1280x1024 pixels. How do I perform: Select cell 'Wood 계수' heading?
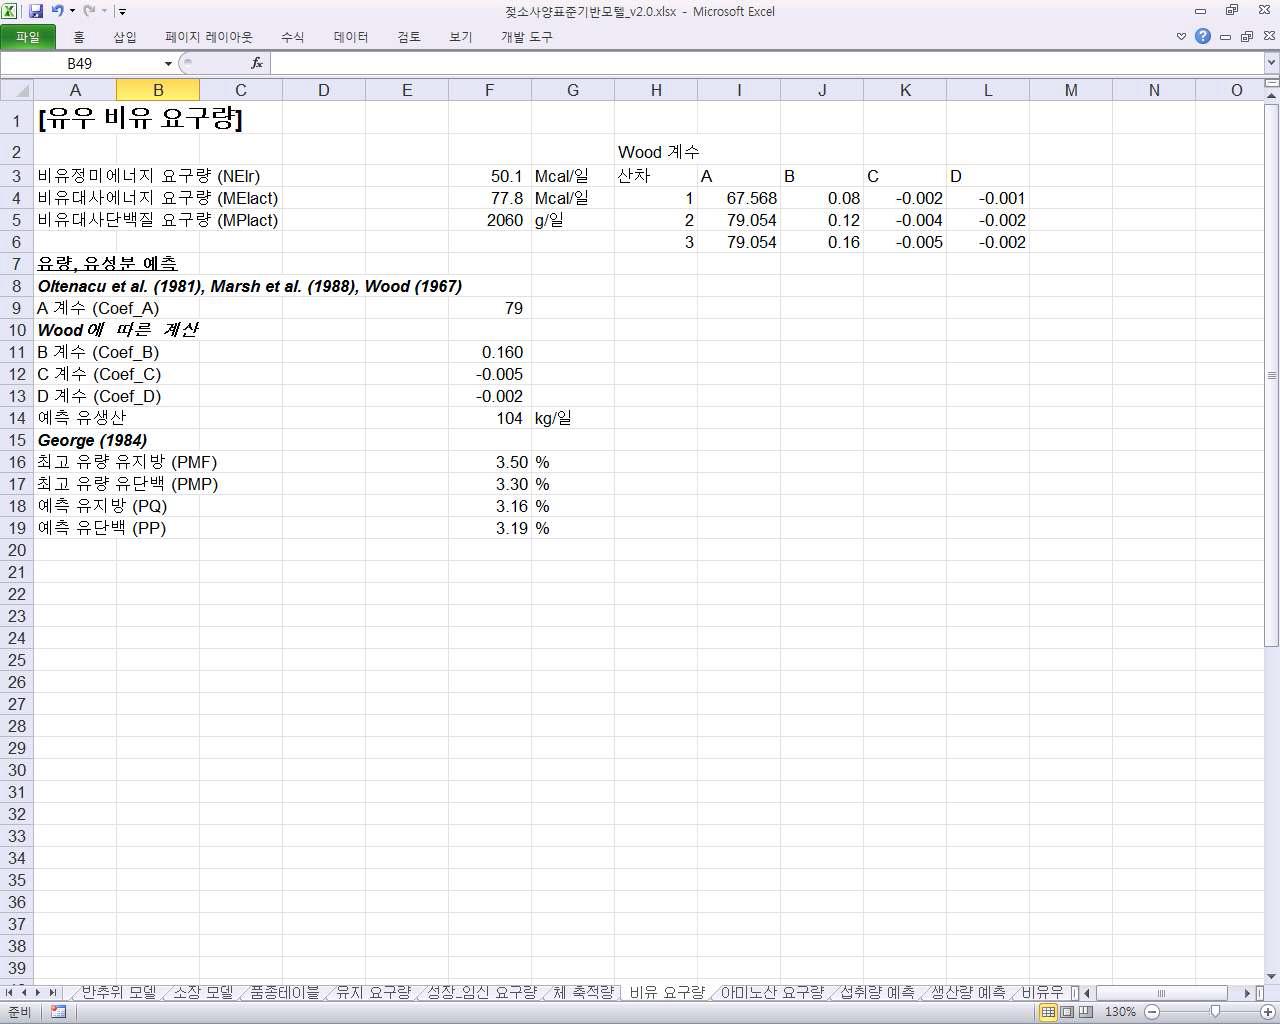[x=658, y=152]
